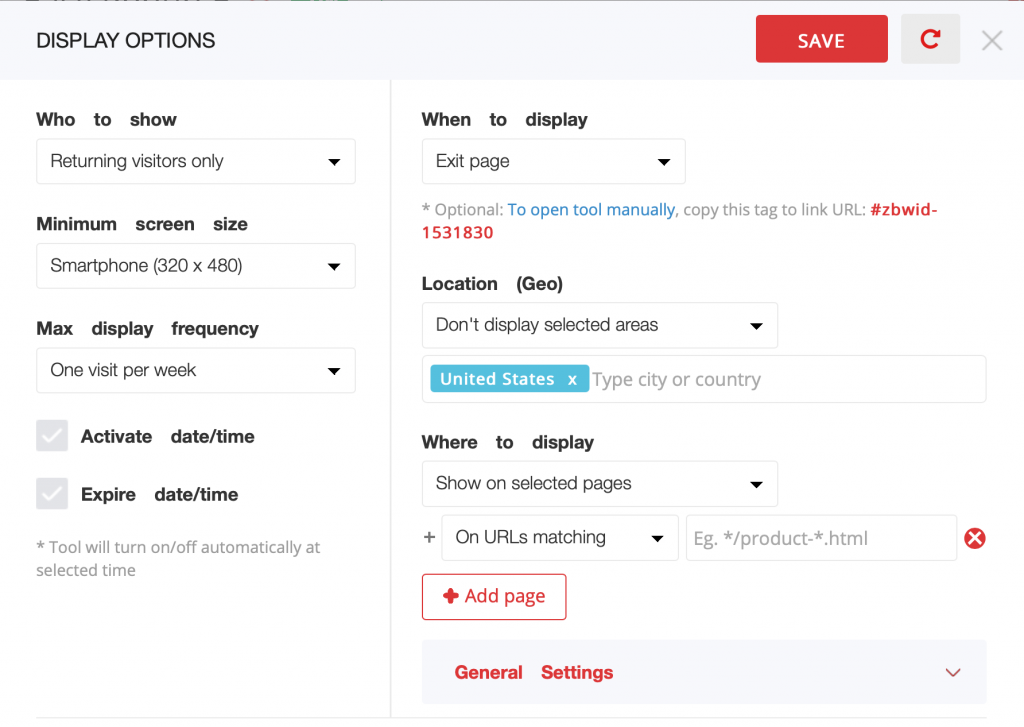
Task: Focus the URL pattern input field
Action: tap(822, 538)
